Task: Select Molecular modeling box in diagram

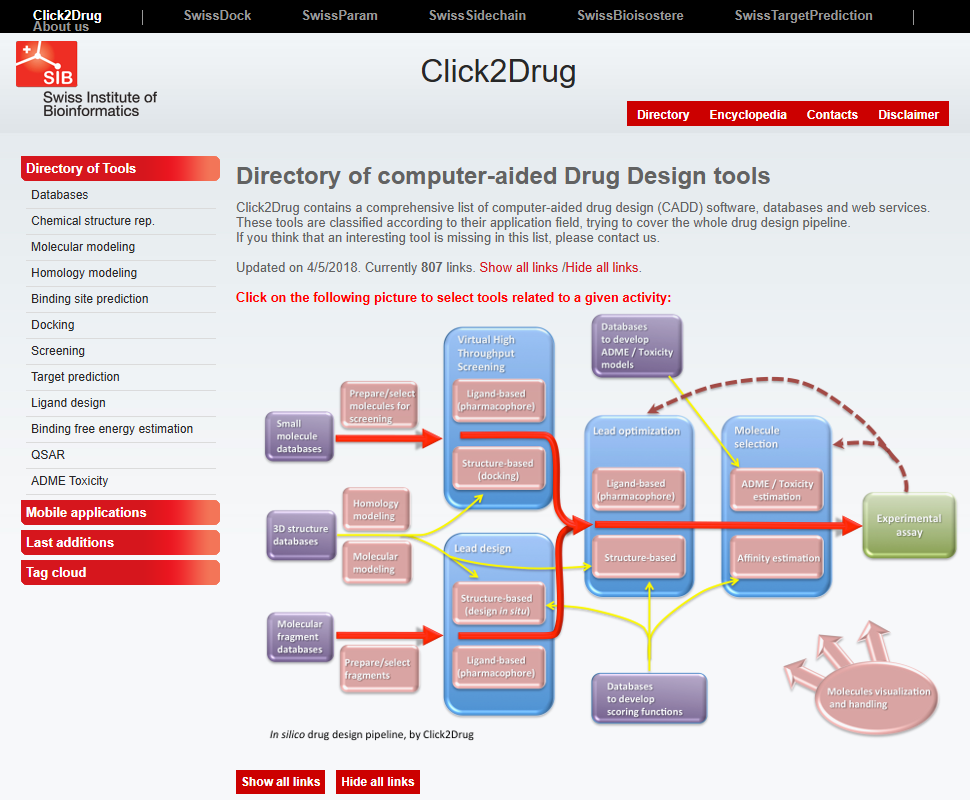Action: [x=376, y=562]
